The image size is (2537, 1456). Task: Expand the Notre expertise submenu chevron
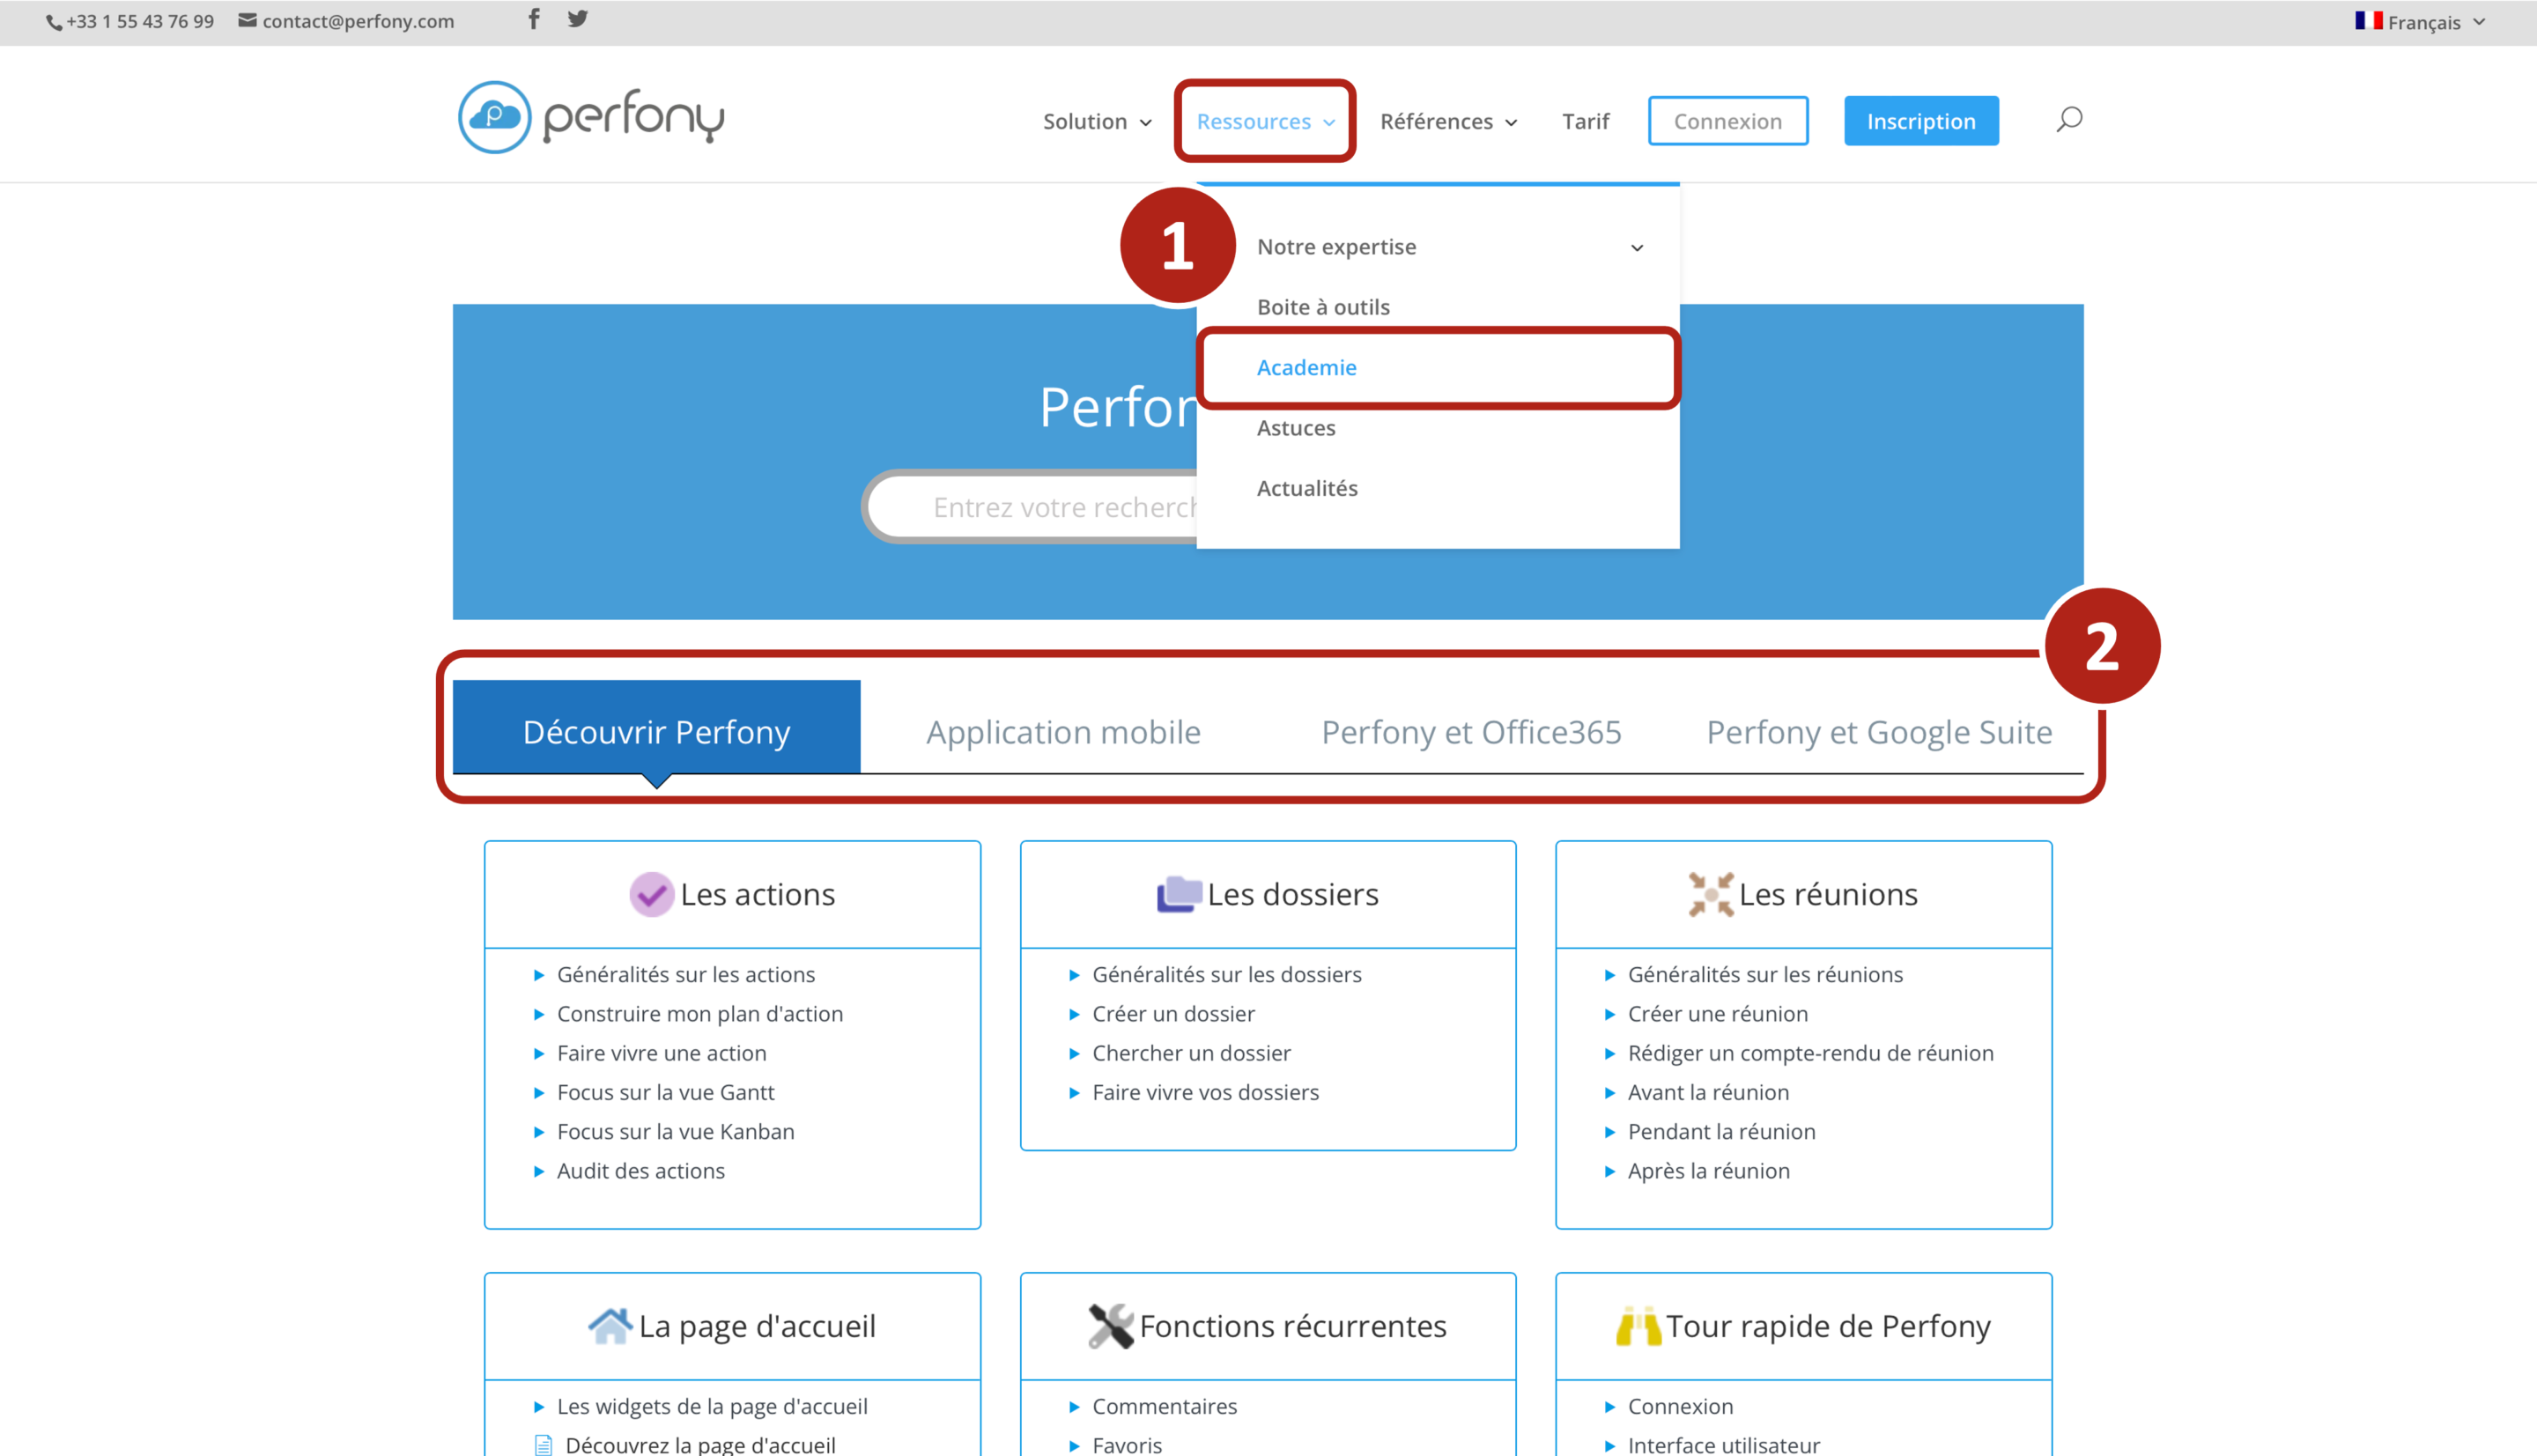1637,247
